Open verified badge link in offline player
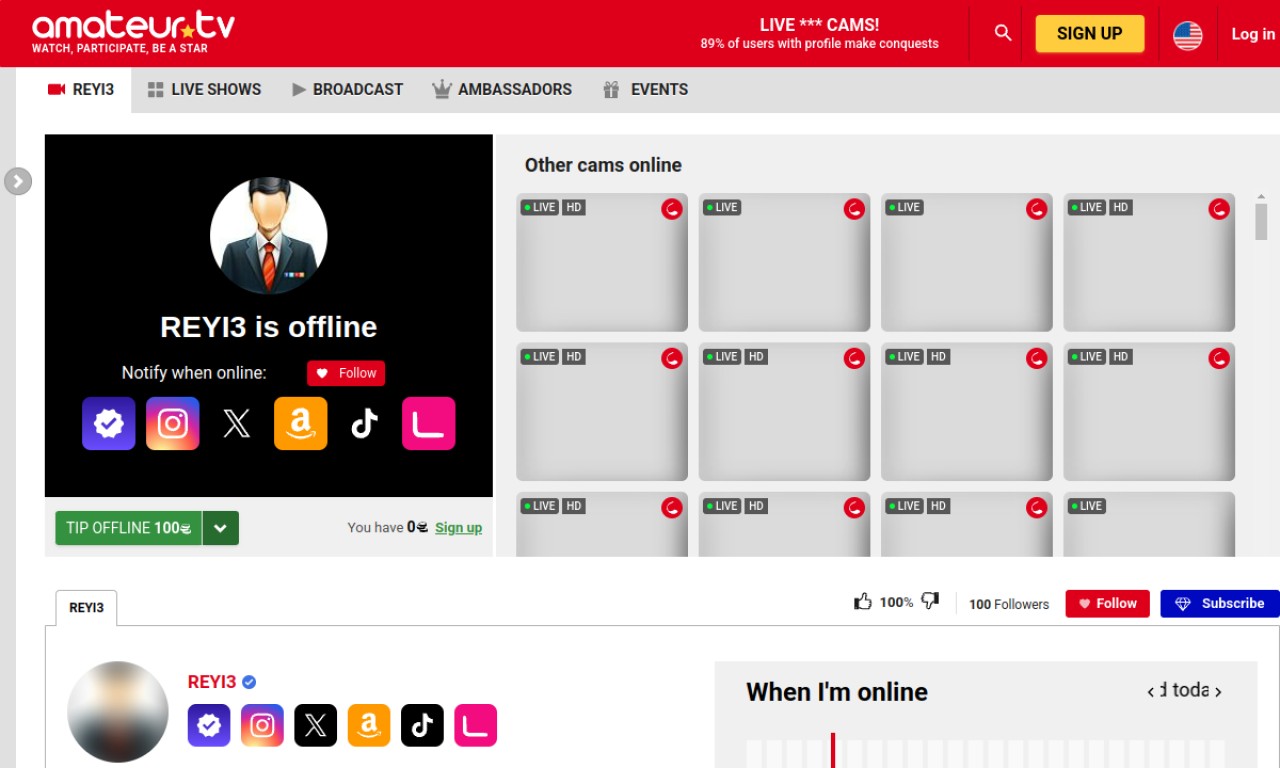Viewport: 1280px width, 768px height. pos(109,423)
